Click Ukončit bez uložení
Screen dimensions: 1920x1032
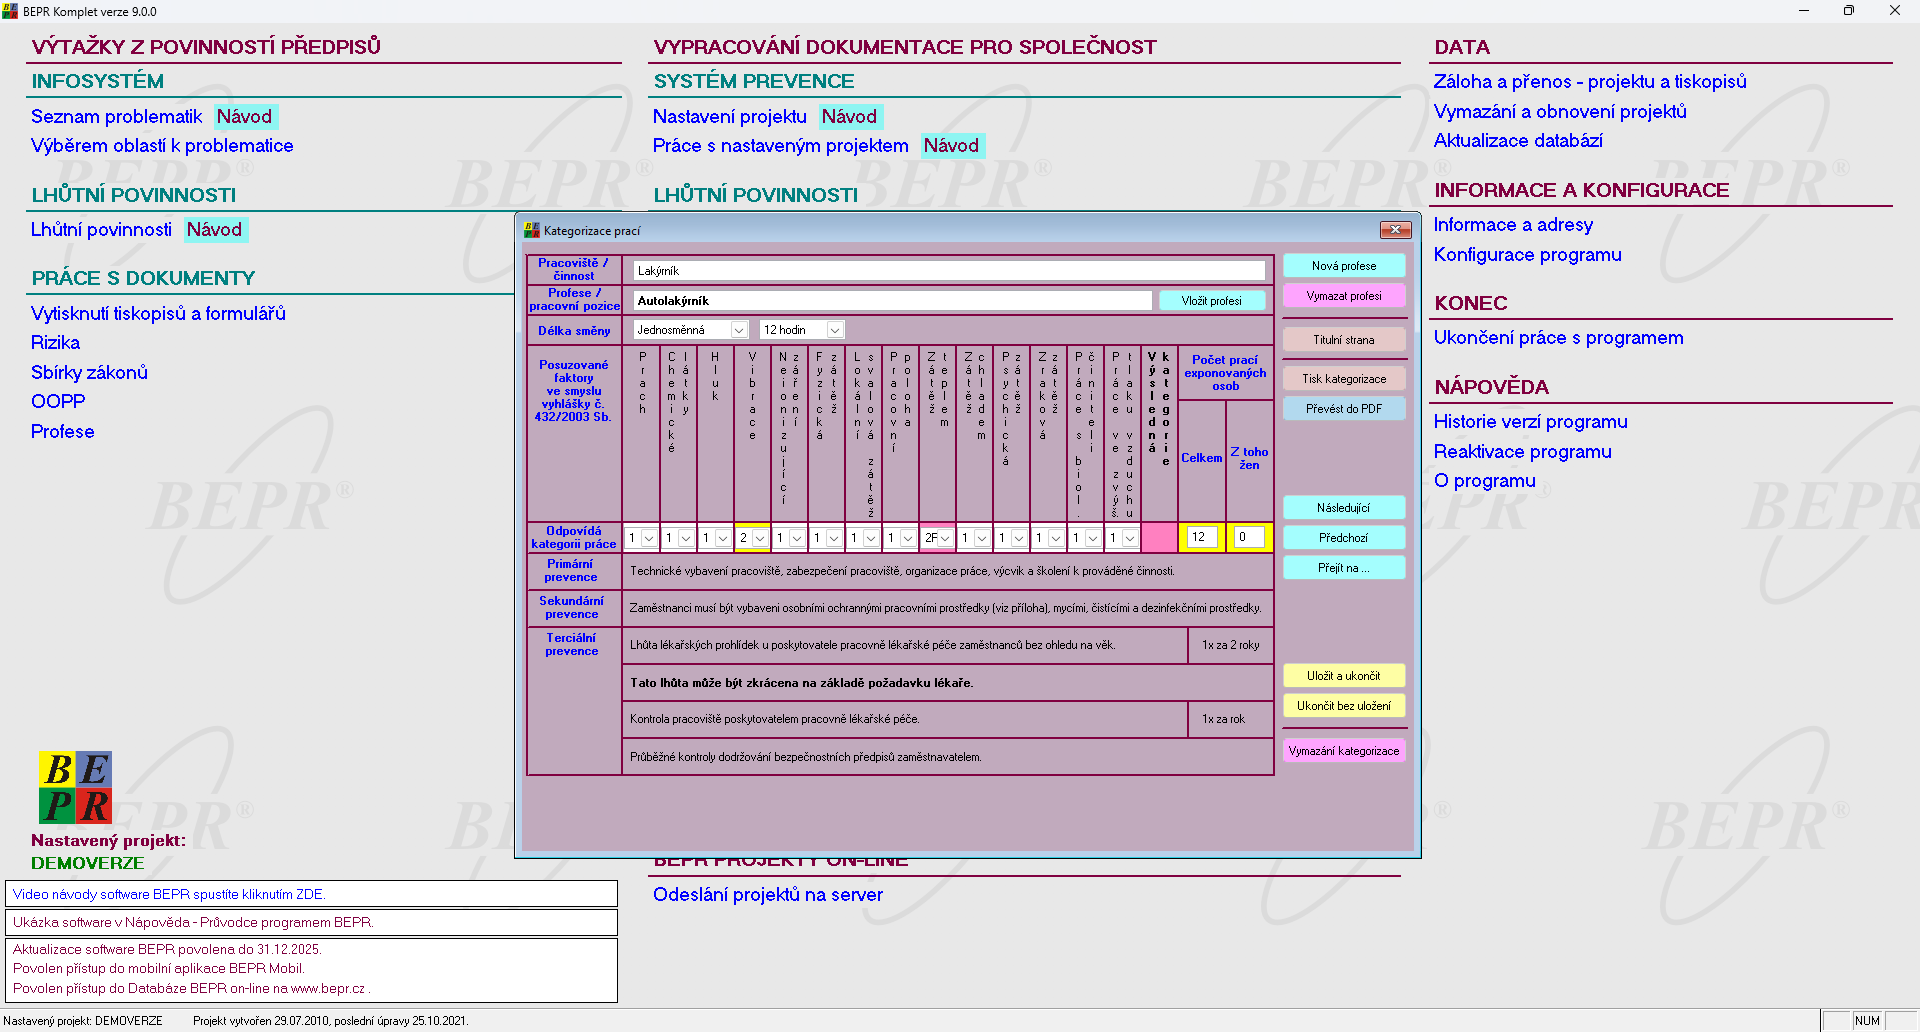[1344, 706]
